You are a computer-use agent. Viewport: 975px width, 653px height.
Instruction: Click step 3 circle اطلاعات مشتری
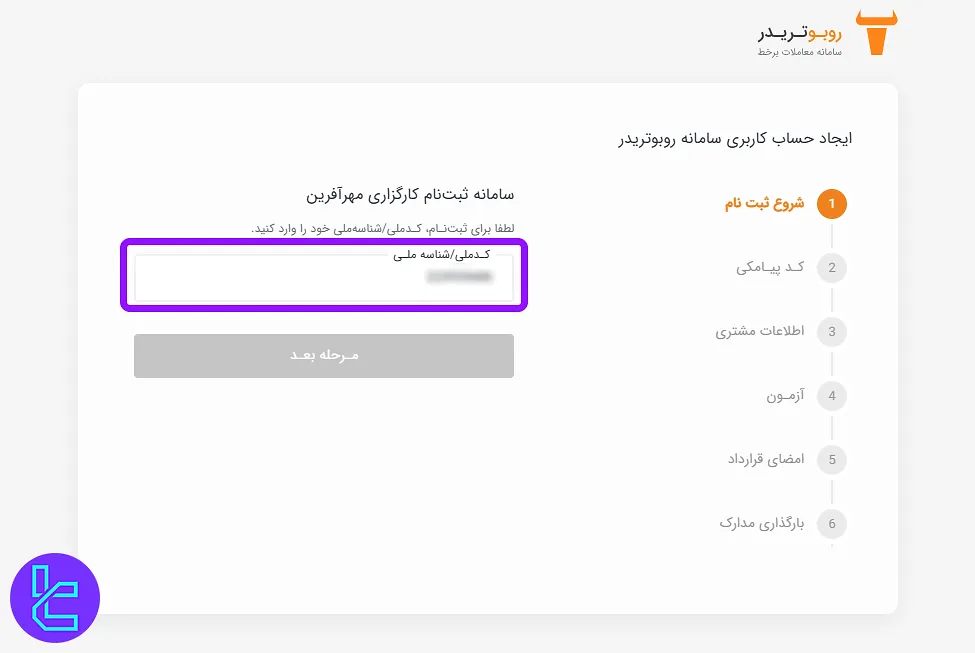831,331
